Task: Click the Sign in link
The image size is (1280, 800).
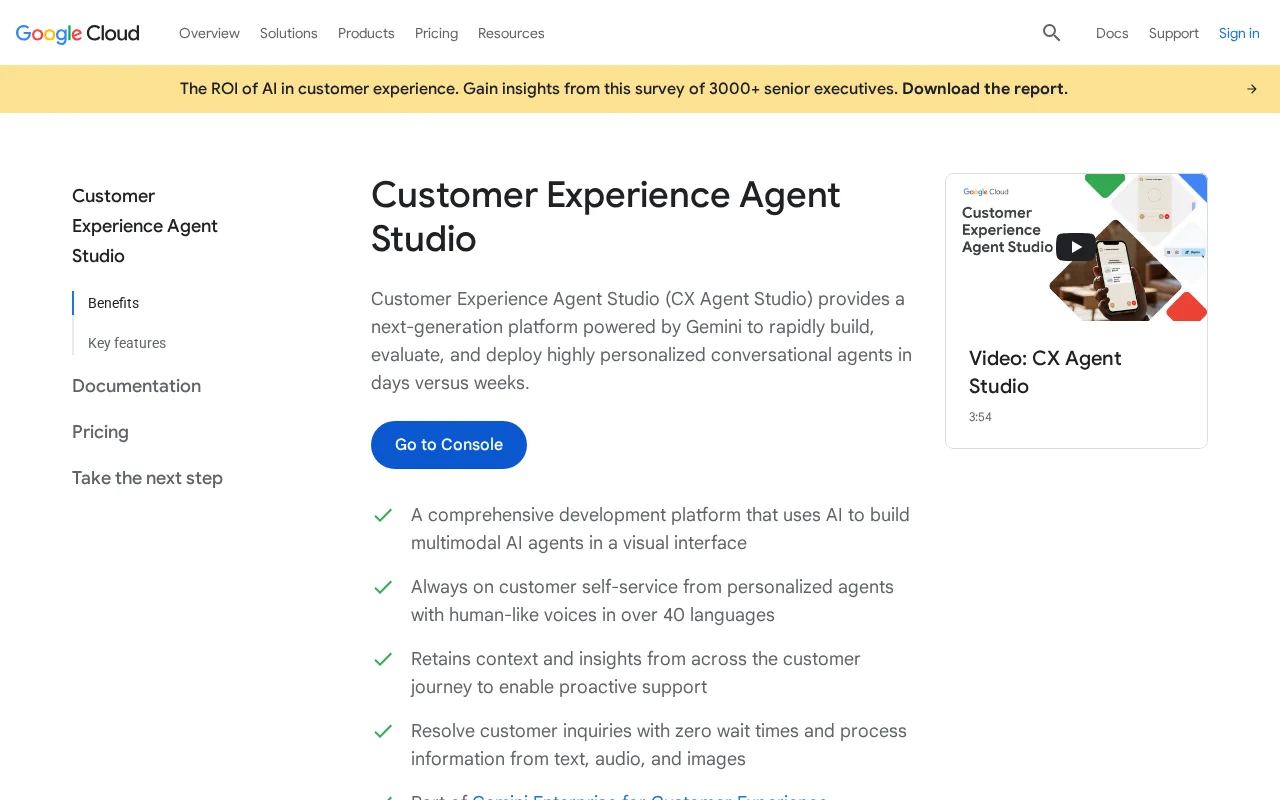Action: (1239, 33)
